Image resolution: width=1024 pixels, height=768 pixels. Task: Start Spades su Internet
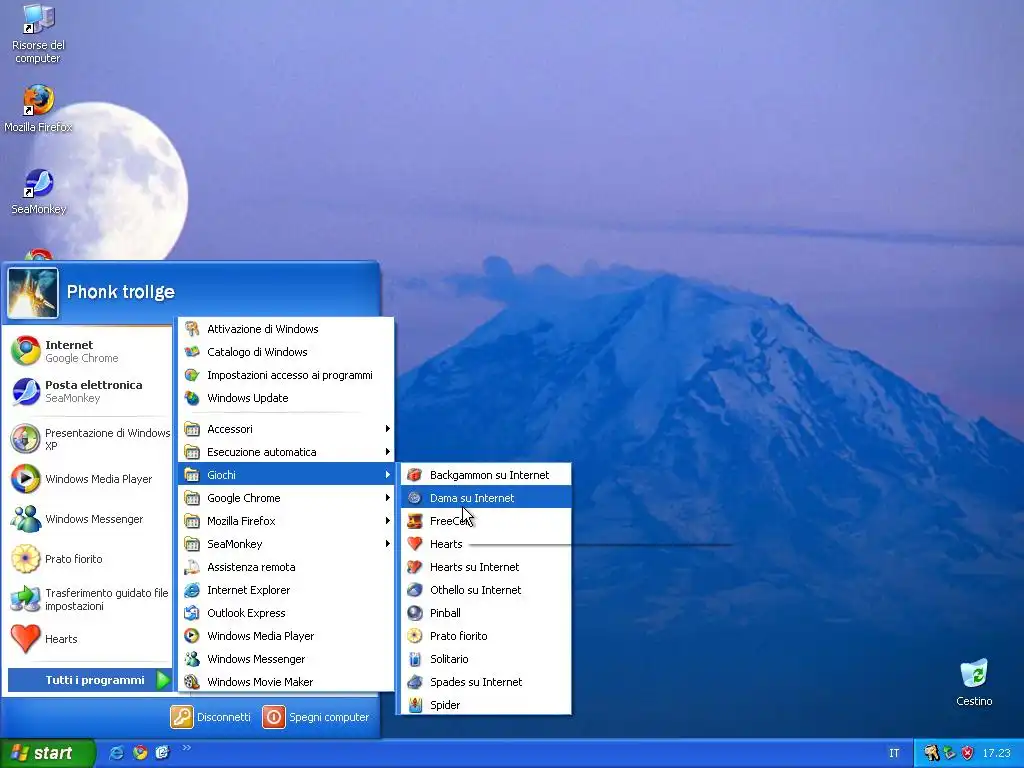(486, 682)
